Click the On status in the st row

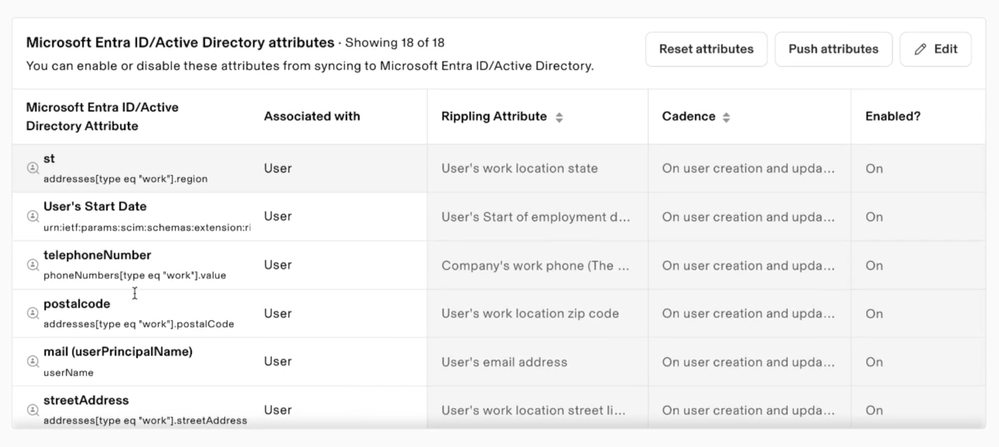tap(874, 169)
